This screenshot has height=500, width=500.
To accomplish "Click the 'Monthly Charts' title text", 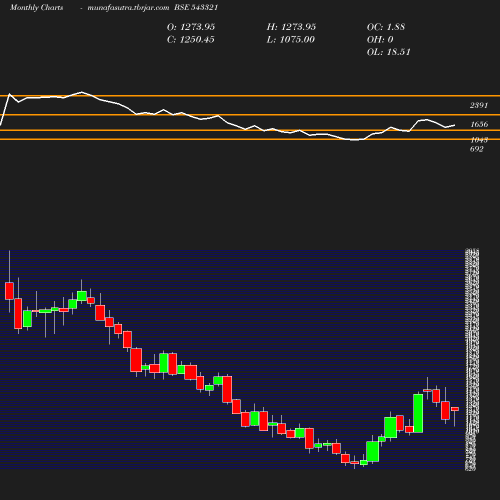I will point(37,8).
